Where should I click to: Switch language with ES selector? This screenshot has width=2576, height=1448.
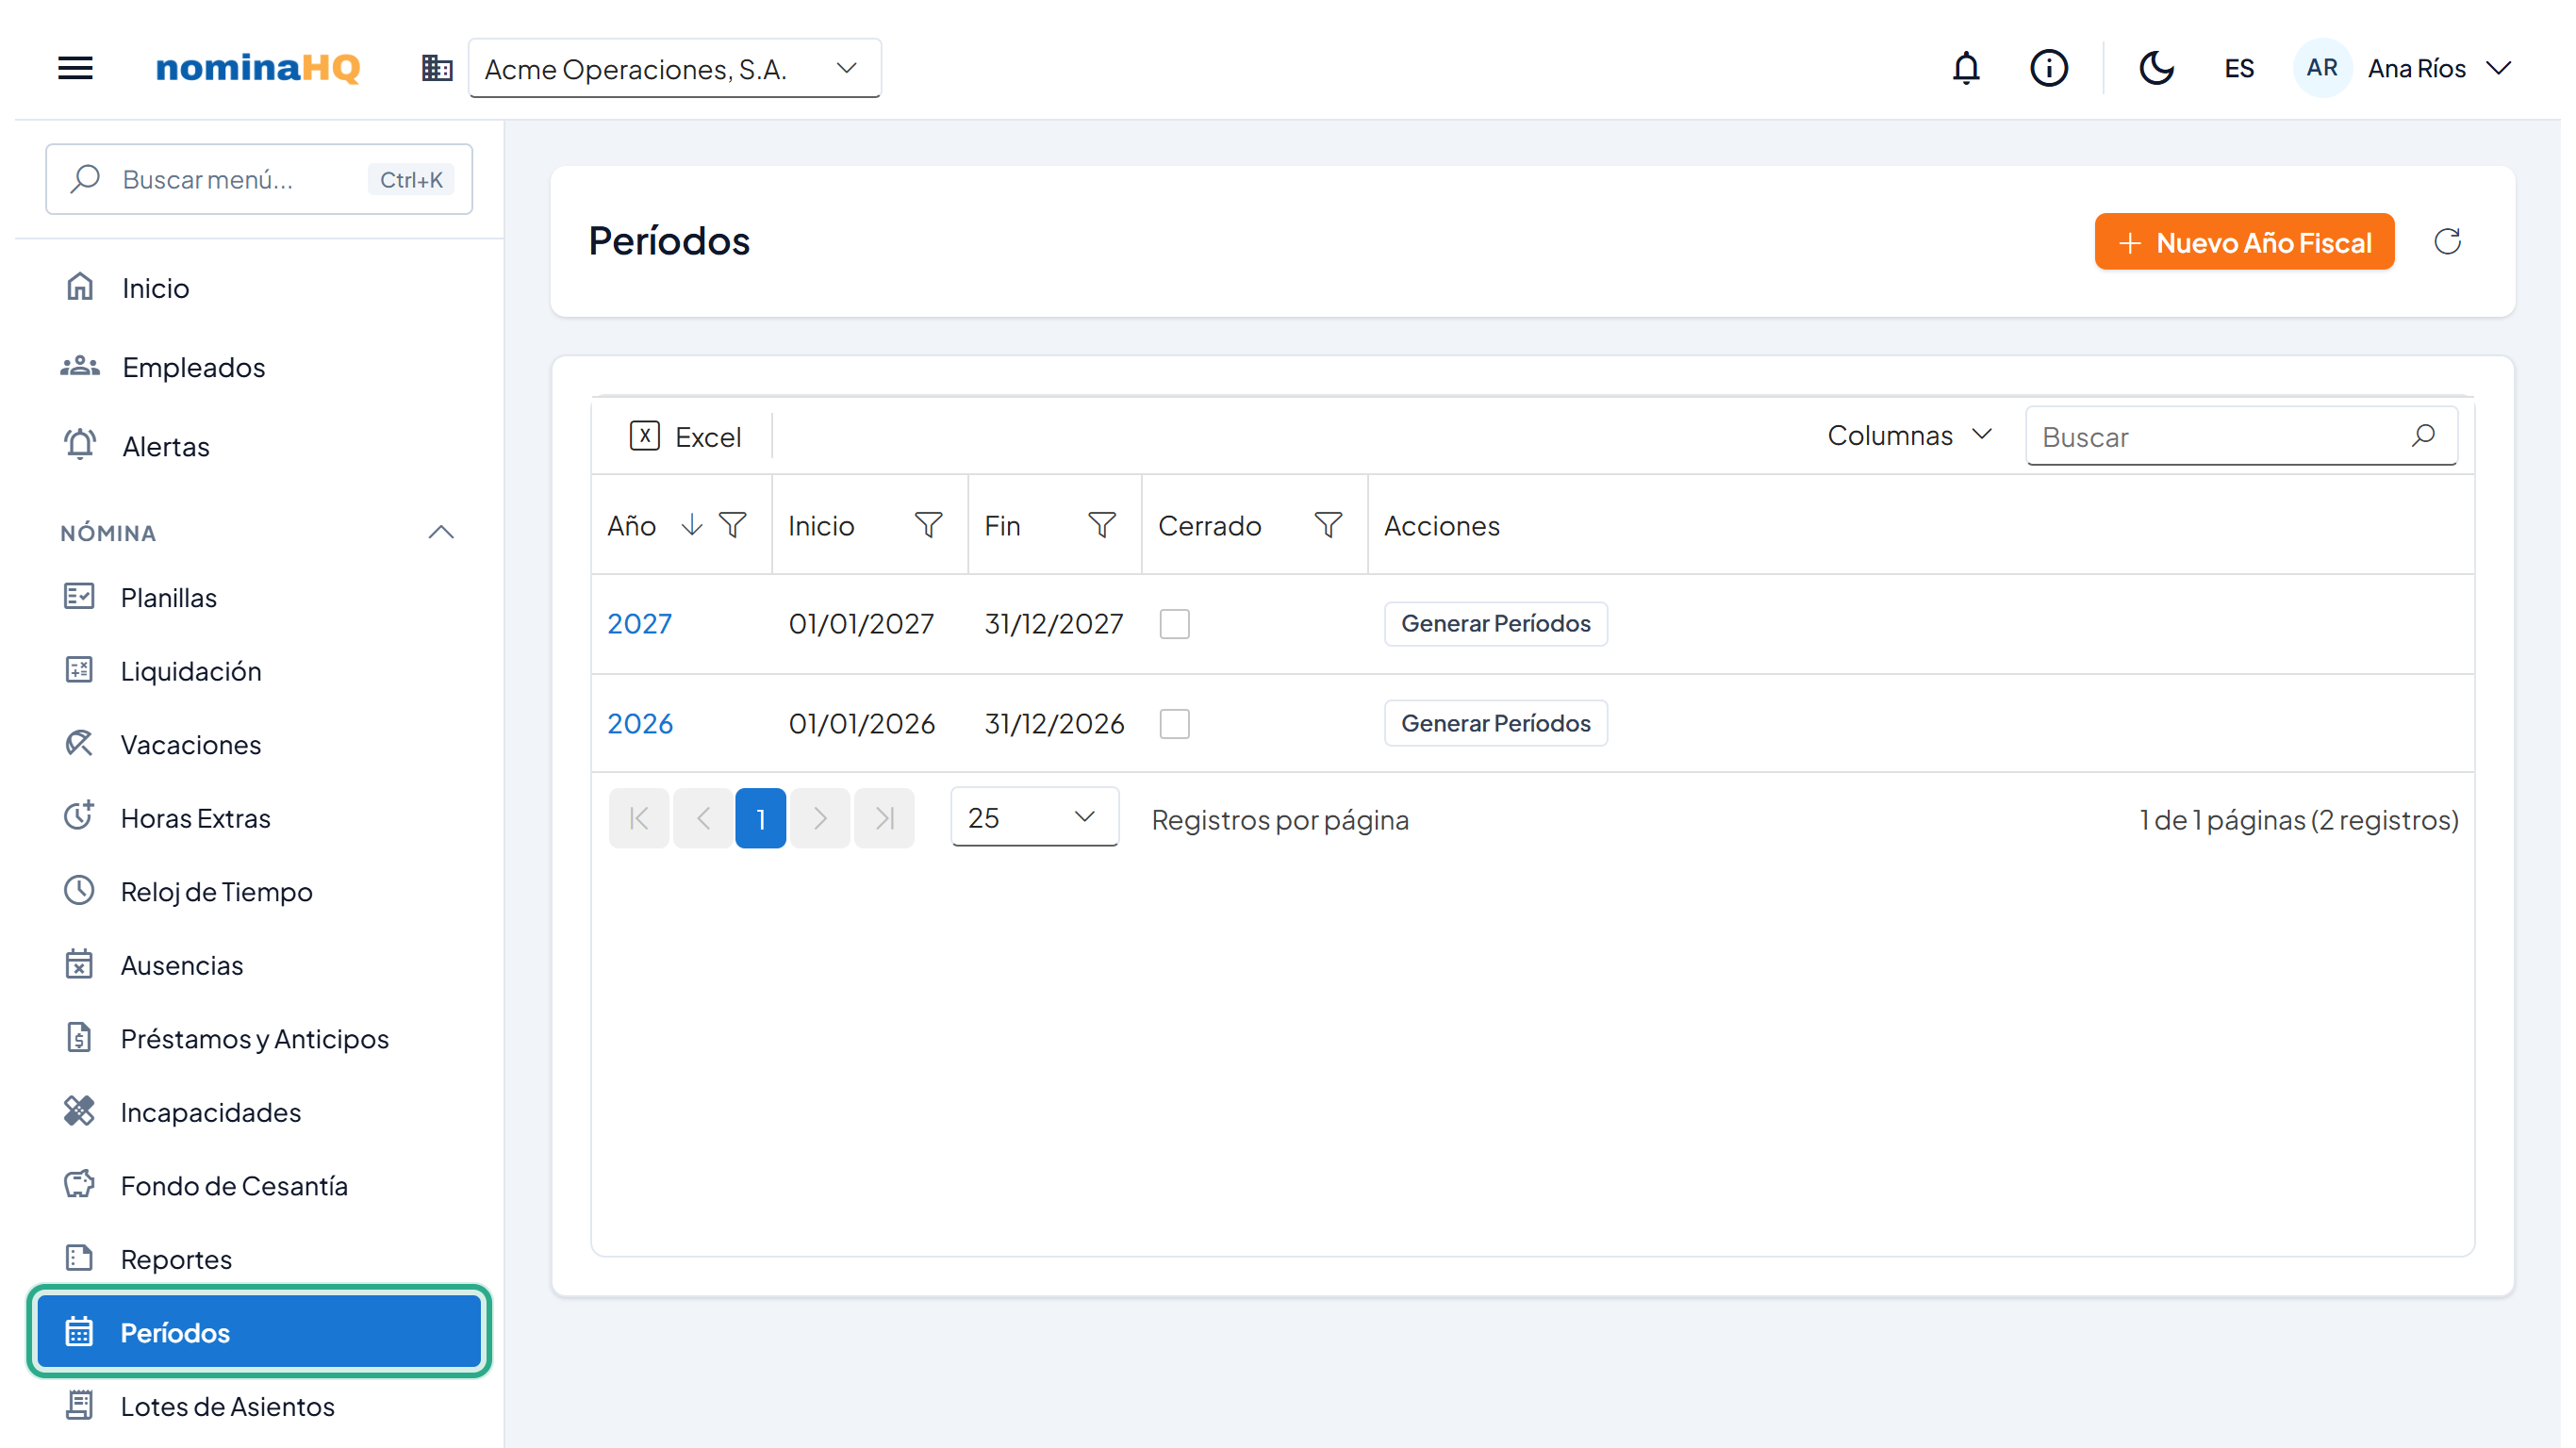(2238, 68)
